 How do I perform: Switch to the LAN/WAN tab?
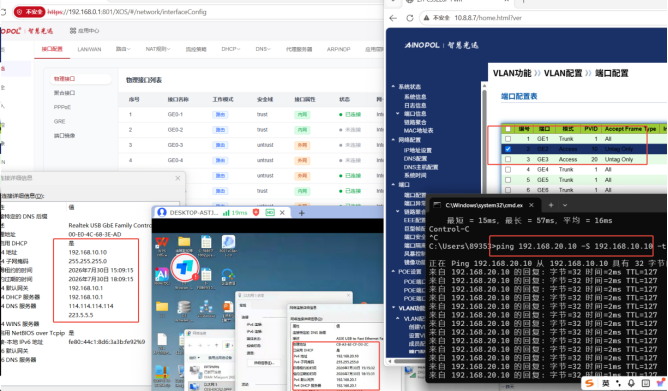pyautogui.click(x=89, y=49)
